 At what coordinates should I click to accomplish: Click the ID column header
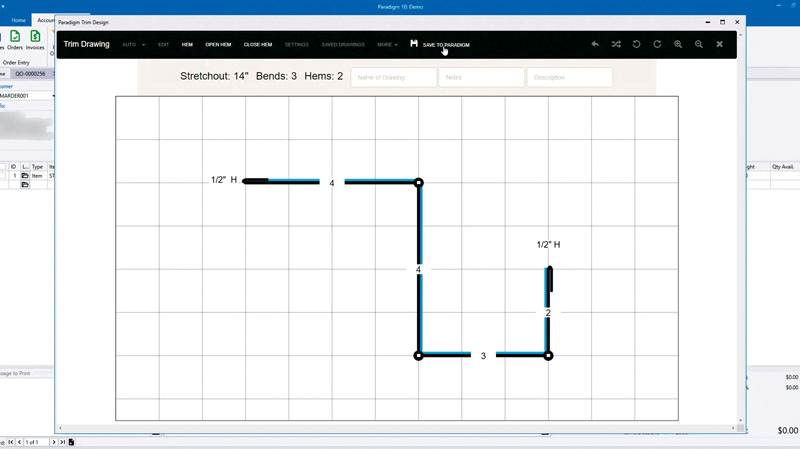pos(13,167)
